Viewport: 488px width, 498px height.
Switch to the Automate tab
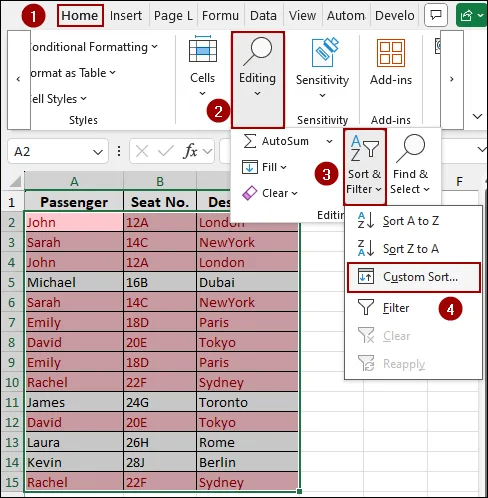pos(346,16)
